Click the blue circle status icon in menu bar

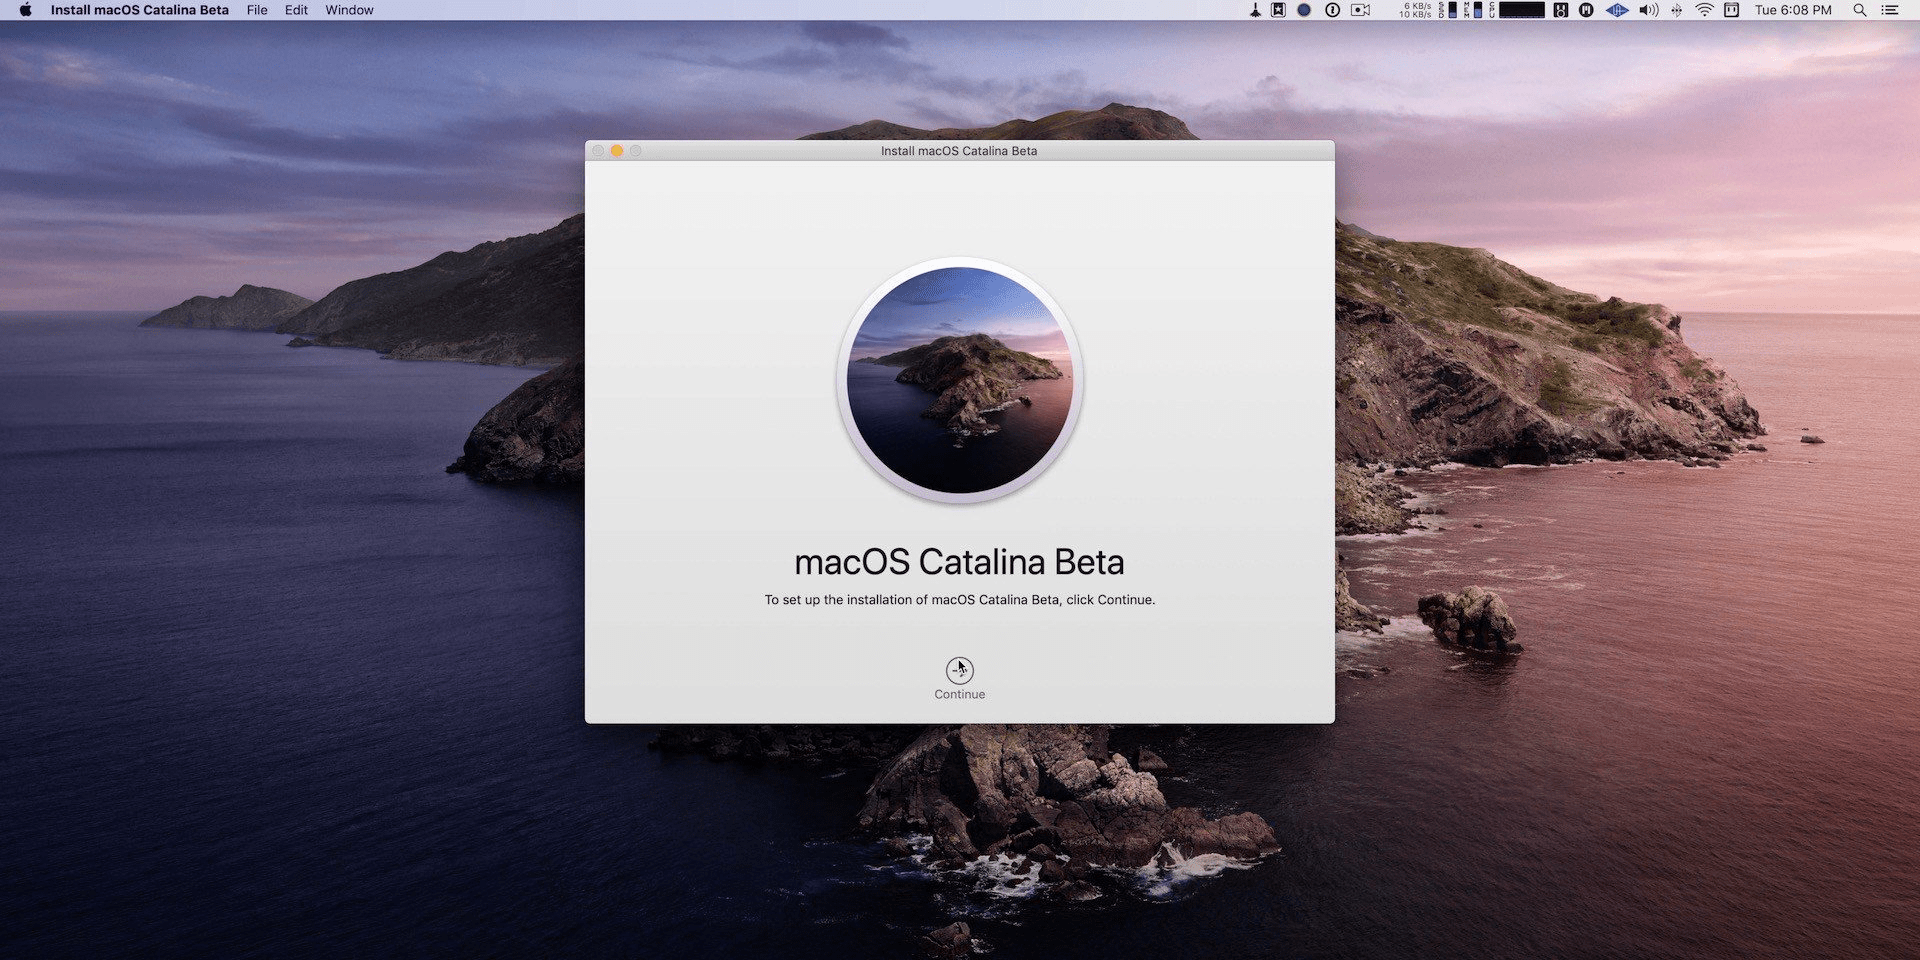[1304, 10]
